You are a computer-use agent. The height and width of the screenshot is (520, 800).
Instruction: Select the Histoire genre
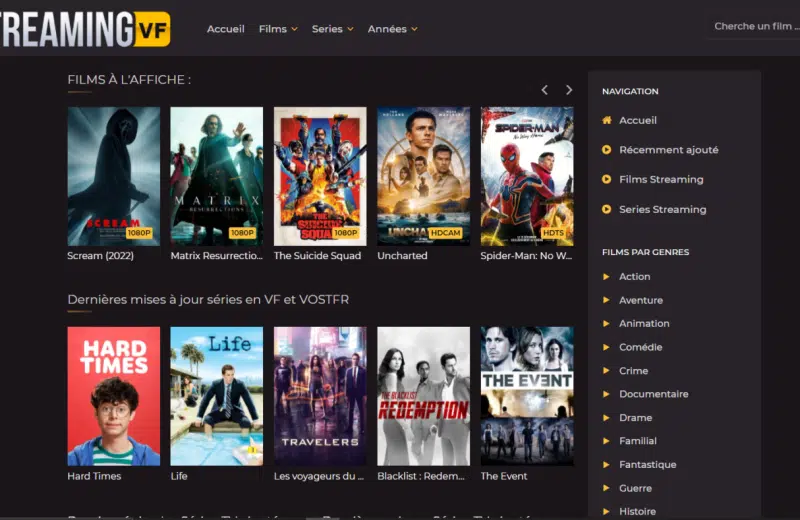pyautogui.click(x=638, y=511)
